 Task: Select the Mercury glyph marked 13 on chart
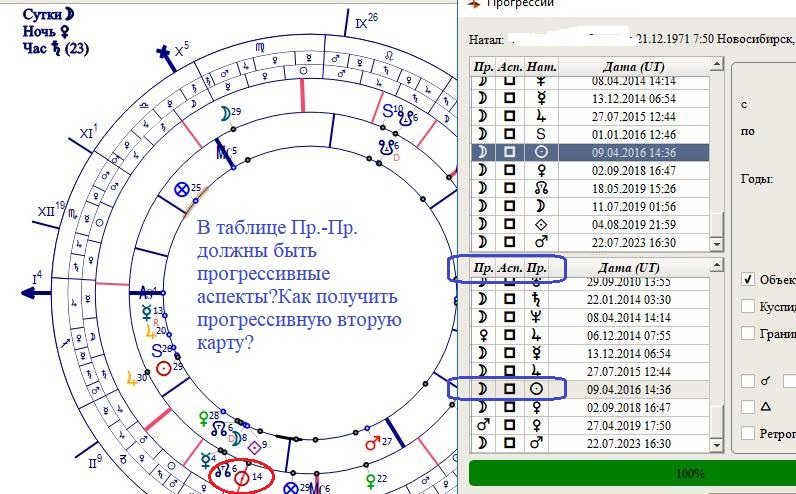147,313
